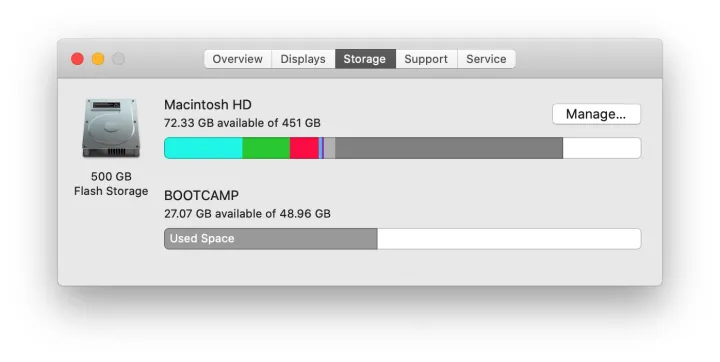Viewport: 720px width, 362px height.
Task: Open the Displays tab
Action: click(x=303, y=59)
